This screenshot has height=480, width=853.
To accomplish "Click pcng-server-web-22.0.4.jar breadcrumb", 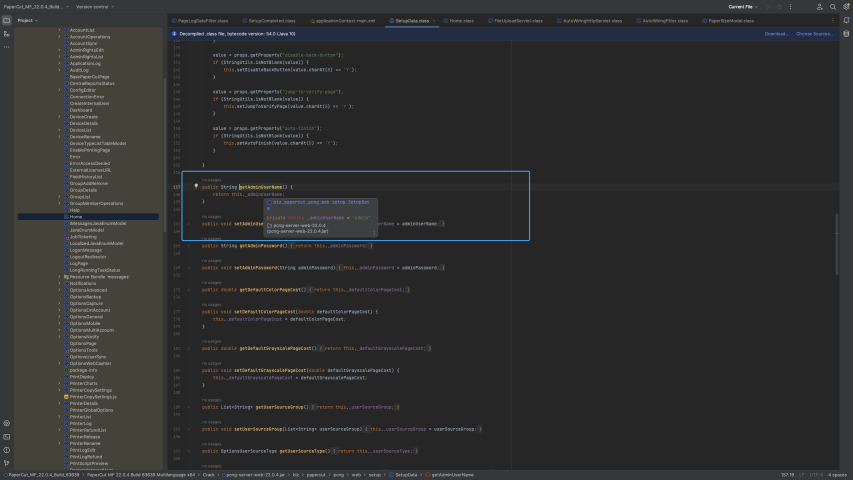I will pos(252,475).
